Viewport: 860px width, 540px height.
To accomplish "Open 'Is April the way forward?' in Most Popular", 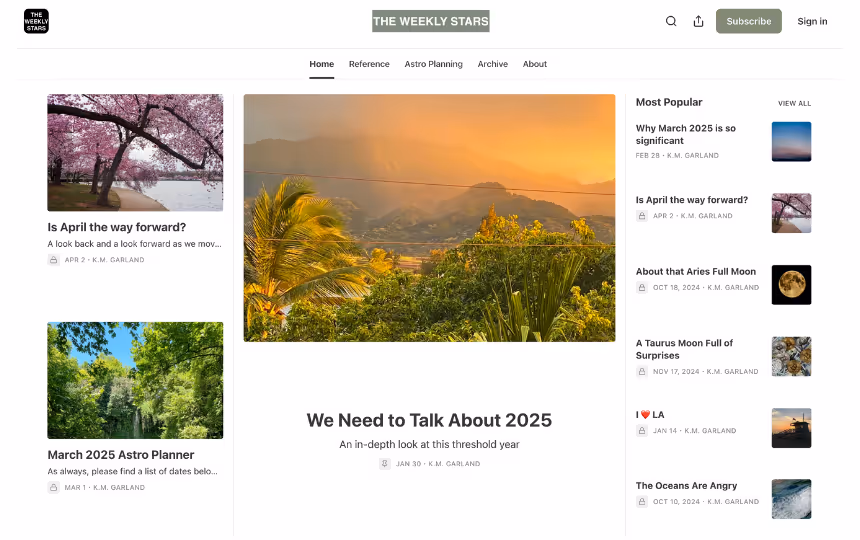I will (x=692, y=200).
